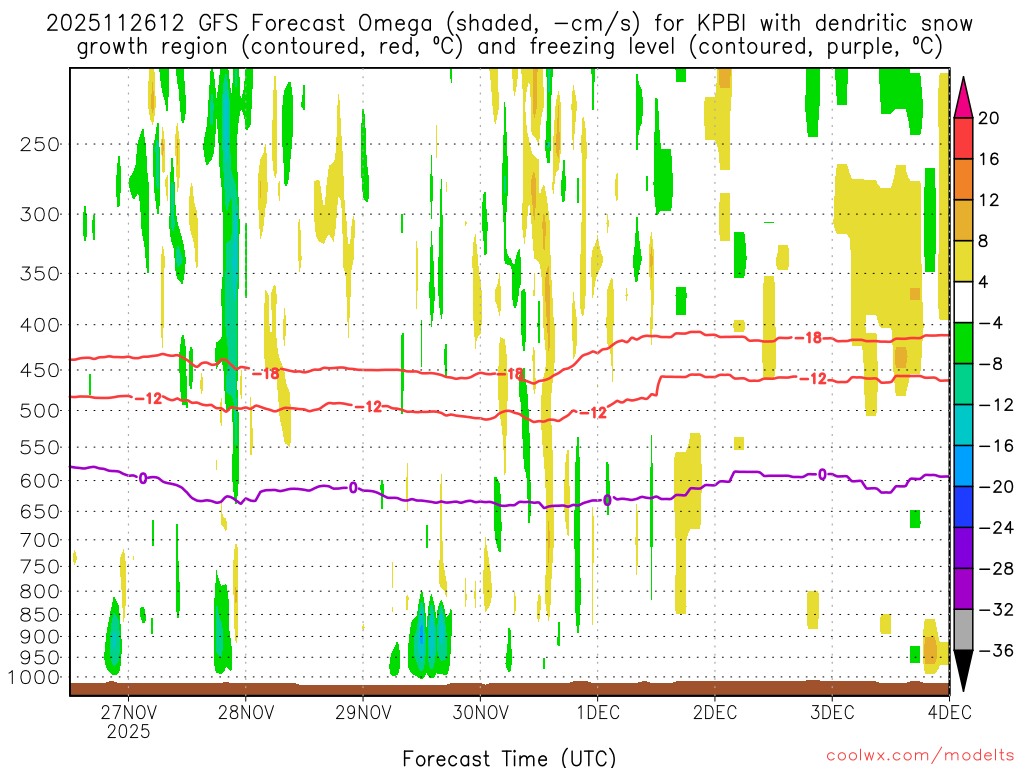Click the 28NOV time axis label
Viewport: 1024px width, 768px height.
pos(246,712)
